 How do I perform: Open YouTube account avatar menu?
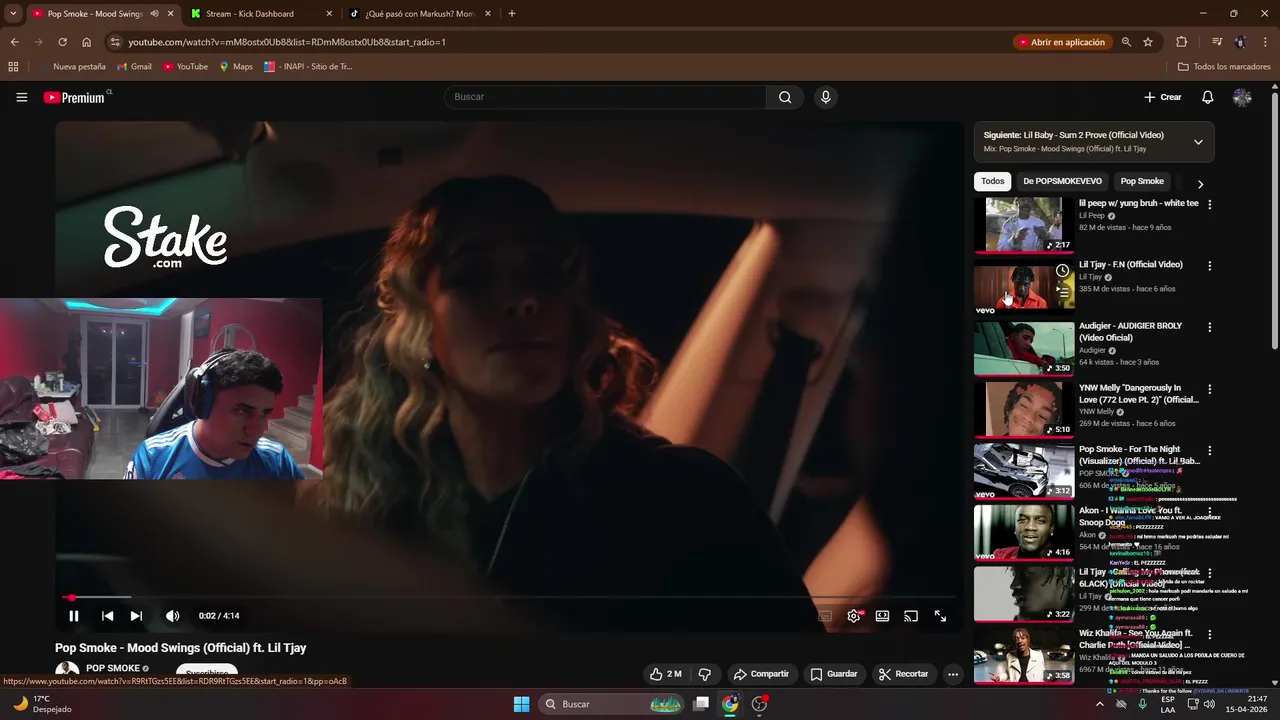click(x=1242, y=97)
